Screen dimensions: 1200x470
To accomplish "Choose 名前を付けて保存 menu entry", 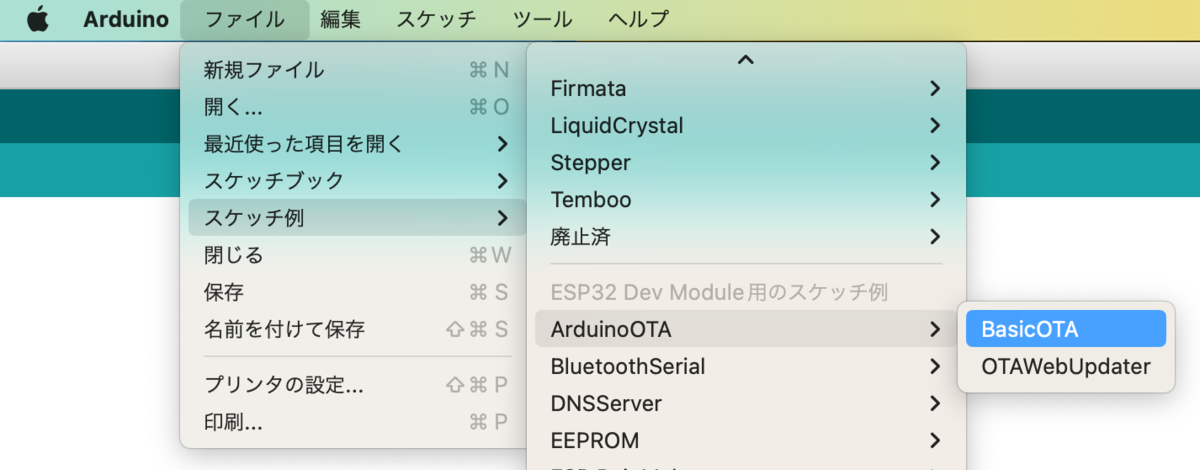I will 284,329.
